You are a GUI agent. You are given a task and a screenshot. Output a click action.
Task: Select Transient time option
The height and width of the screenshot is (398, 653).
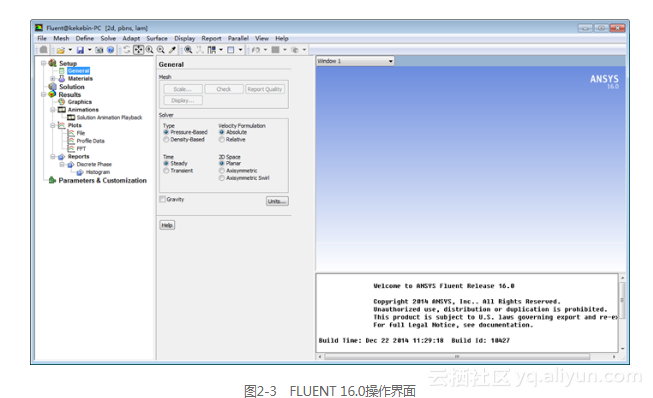166,171
